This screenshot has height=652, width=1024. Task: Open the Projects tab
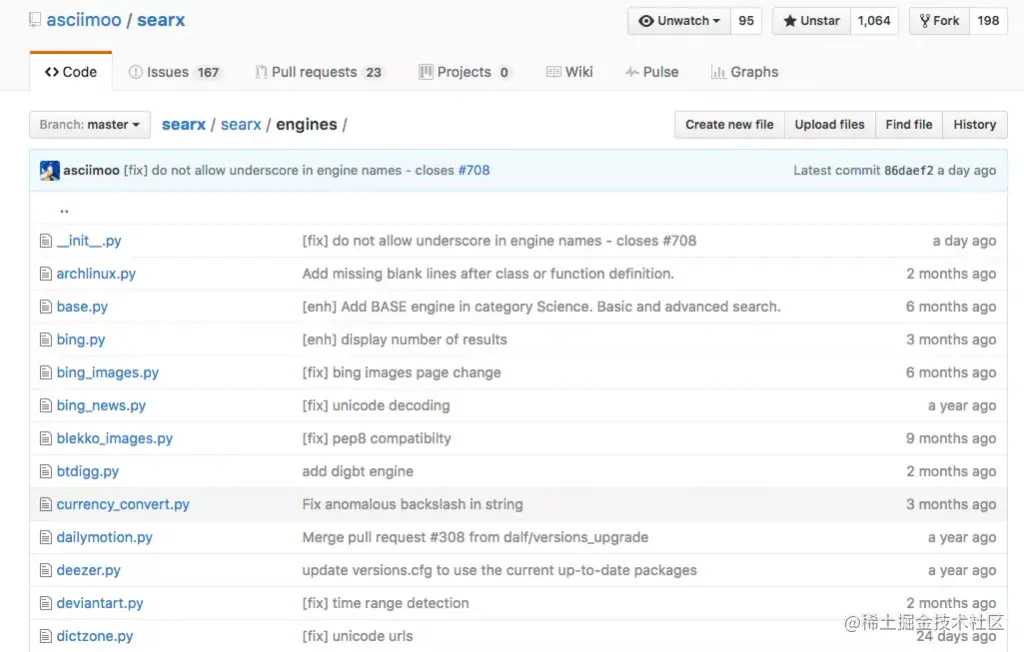coord(464,72)
